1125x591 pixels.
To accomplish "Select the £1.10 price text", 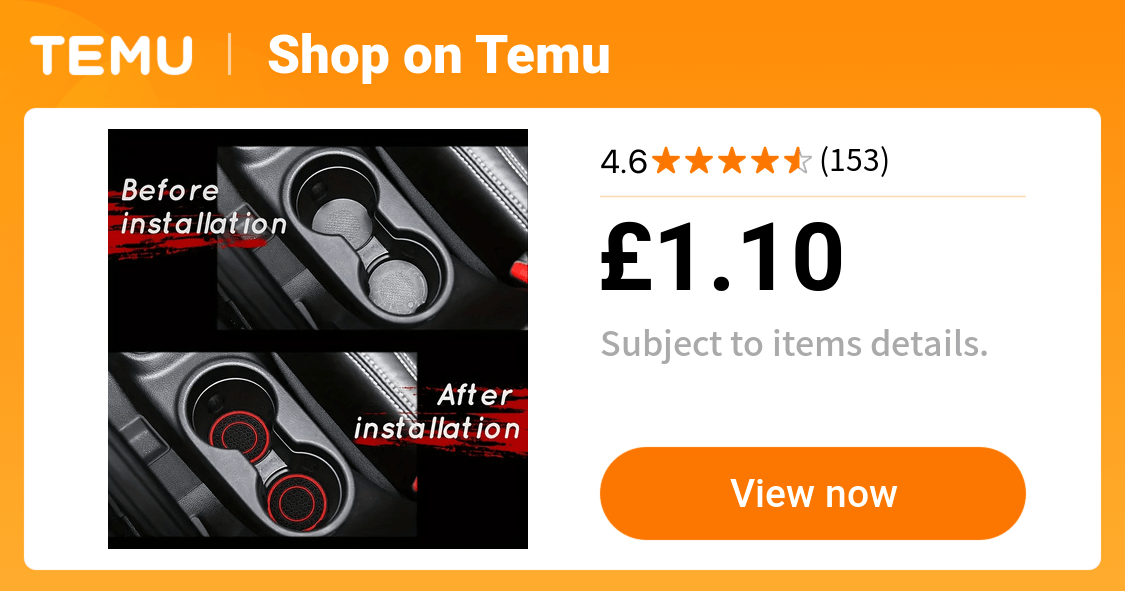I will (721, 258).
